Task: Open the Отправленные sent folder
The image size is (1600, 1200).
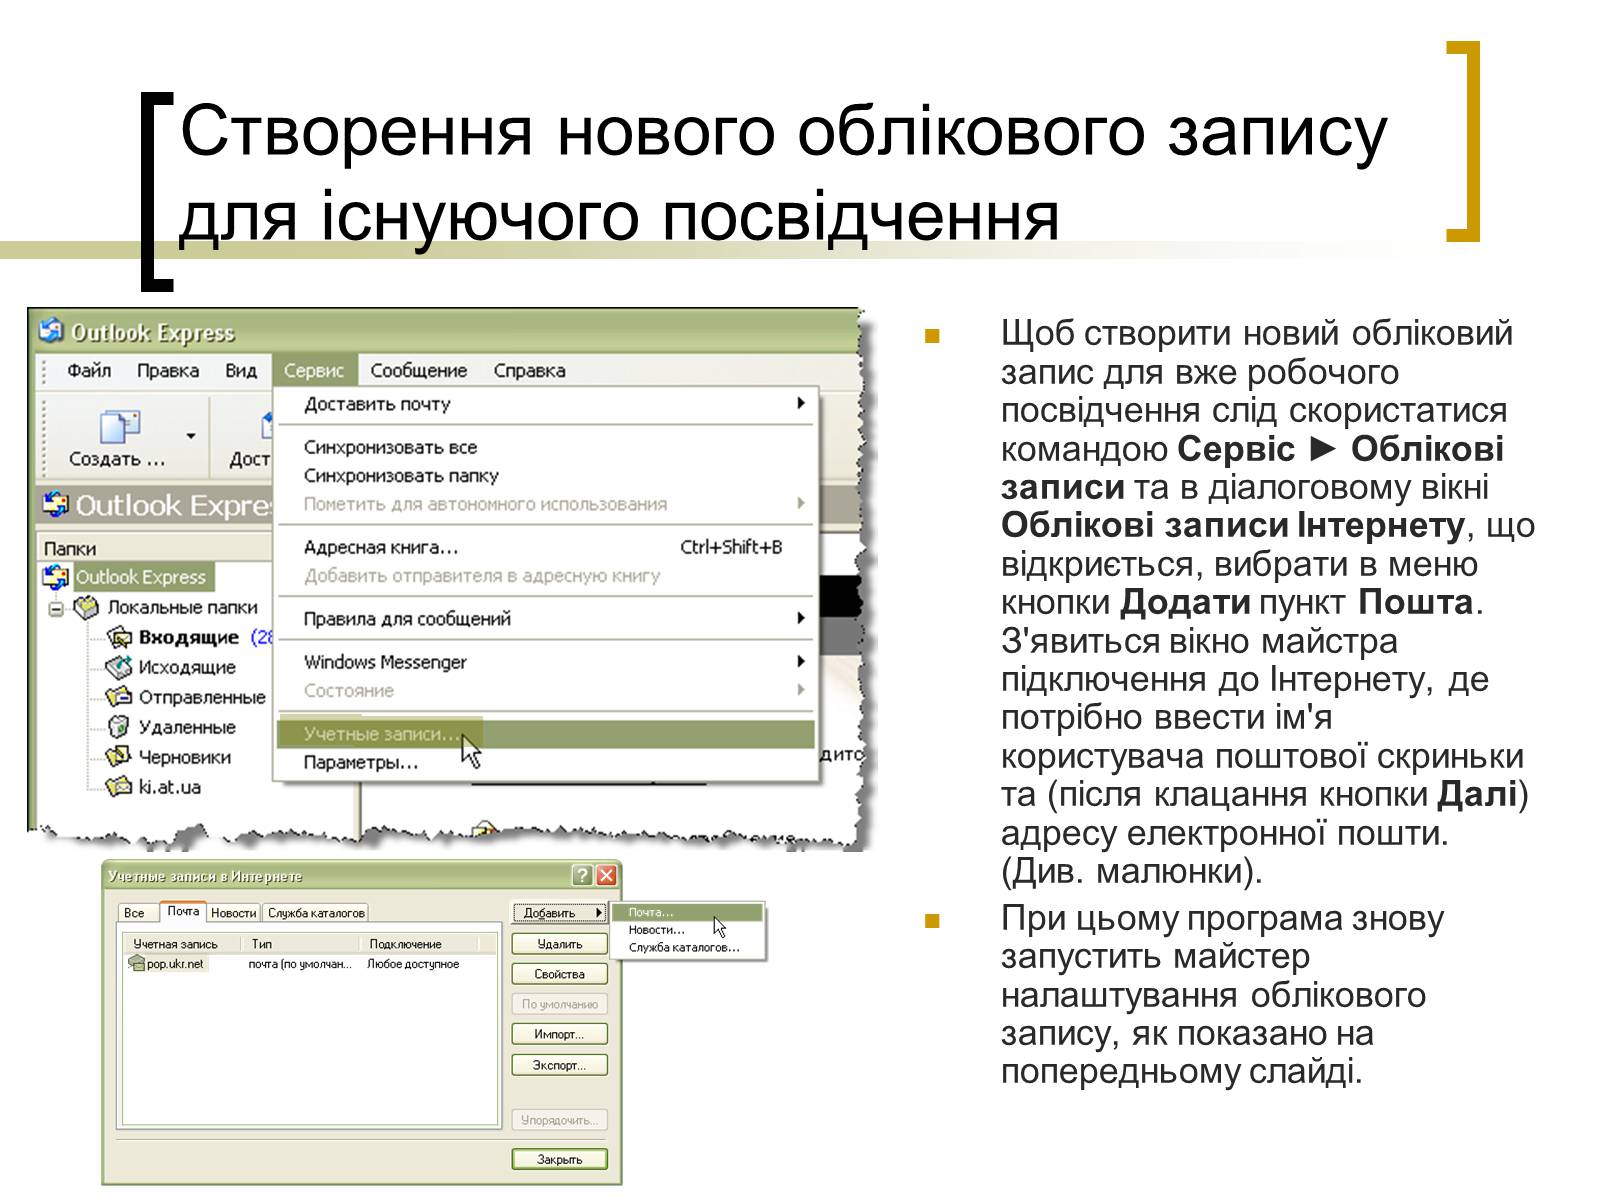Action: click(x=202, y=697)
